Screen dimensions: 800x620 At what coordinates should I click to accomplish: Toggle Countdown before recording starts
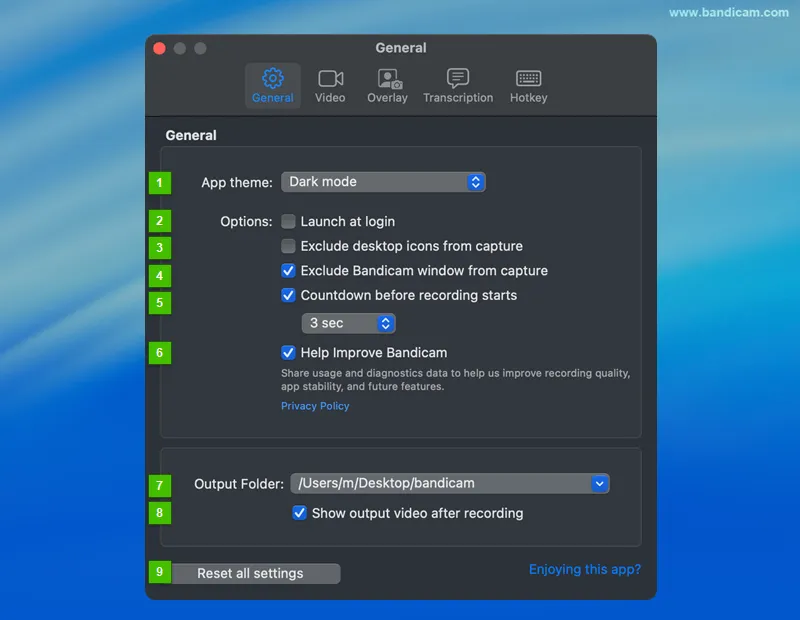[x=288, y=295]
